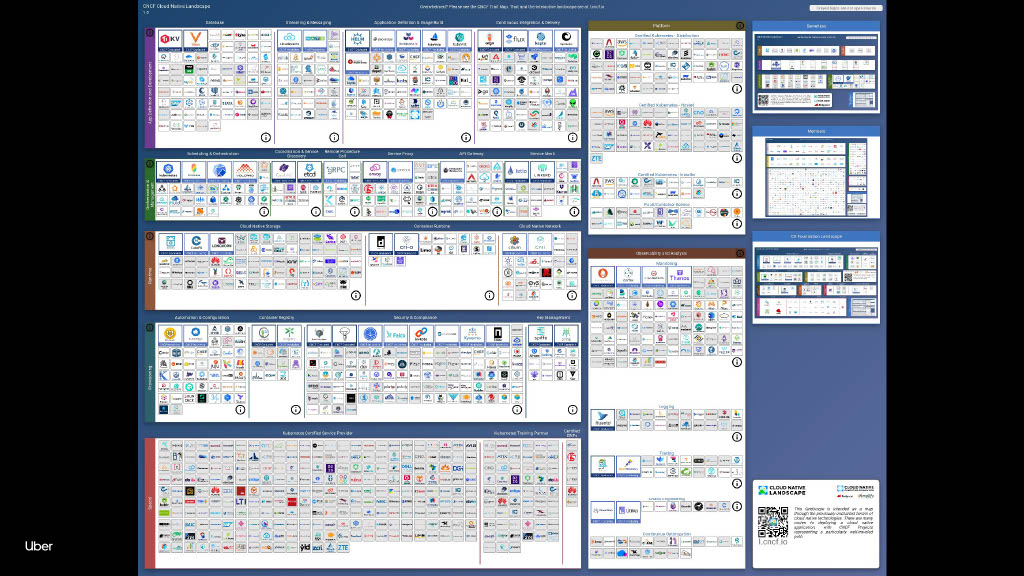1024x576 pixels.
Task: Open the containerd runtime card
Action: click(x=380, y=244)
